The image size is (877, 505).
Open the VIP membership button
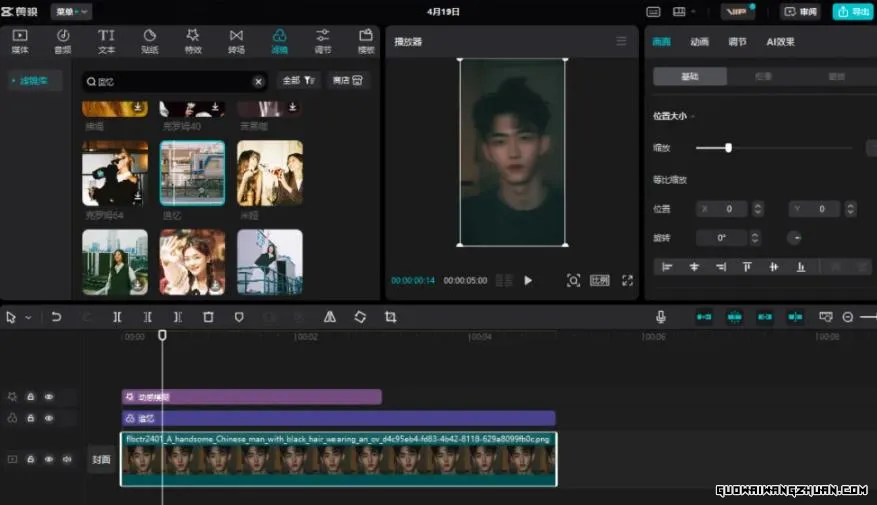coord(738,11)
